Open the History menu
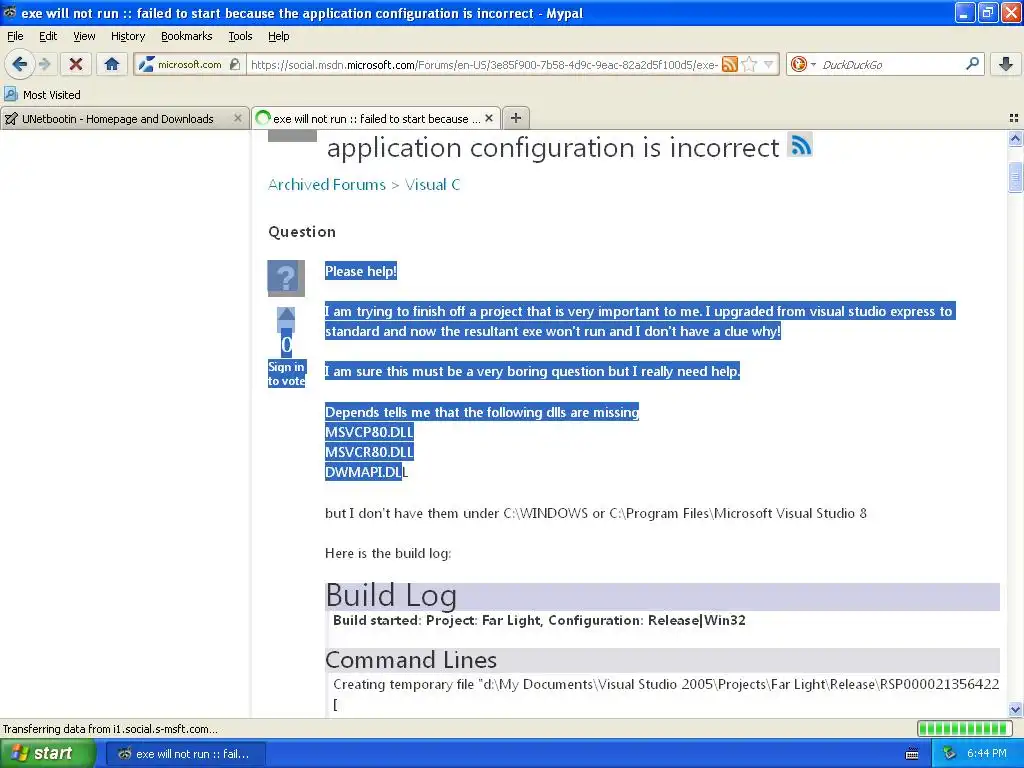The image size is (1024, 768). (127, 36)
